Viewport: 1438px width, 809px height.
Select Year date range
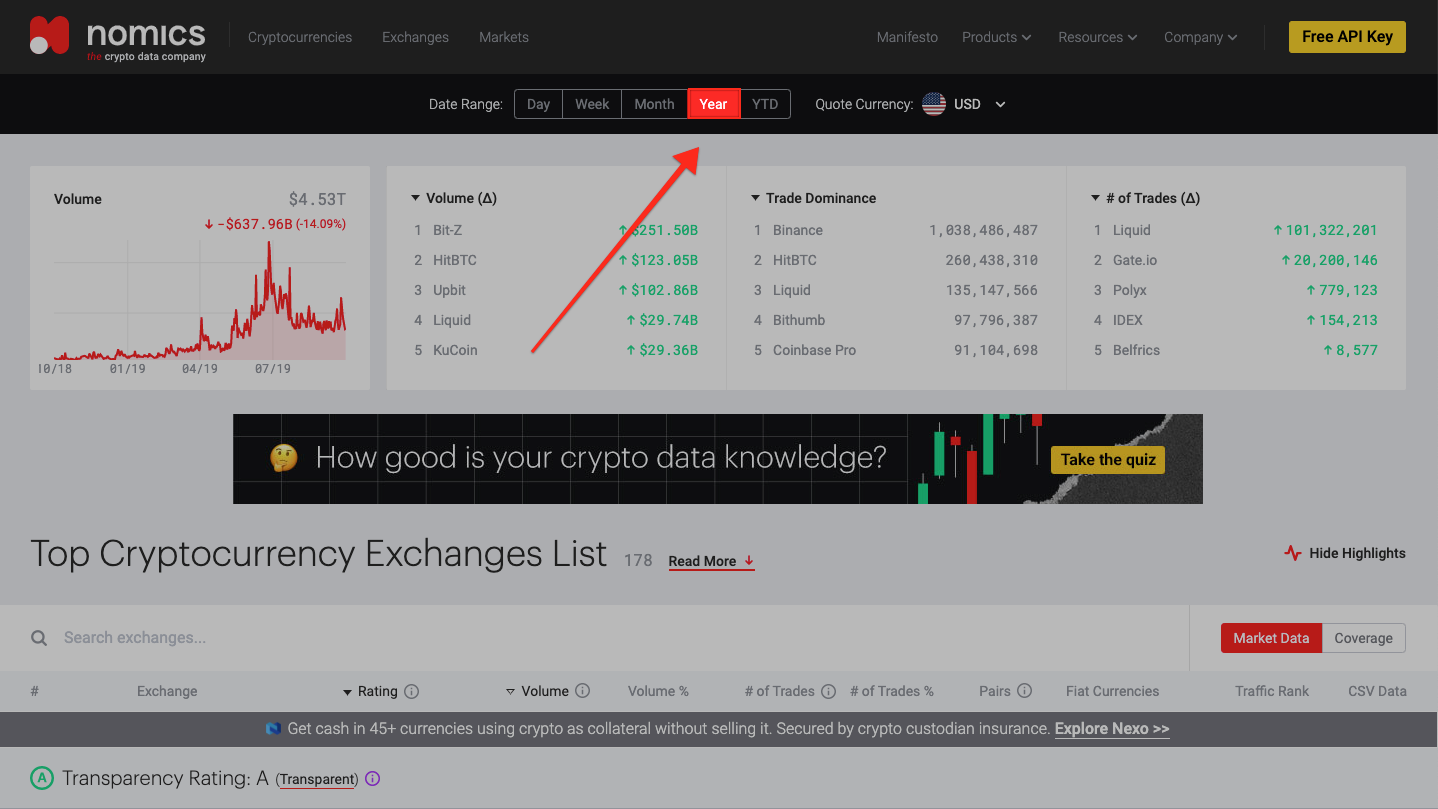coord(713,104)
